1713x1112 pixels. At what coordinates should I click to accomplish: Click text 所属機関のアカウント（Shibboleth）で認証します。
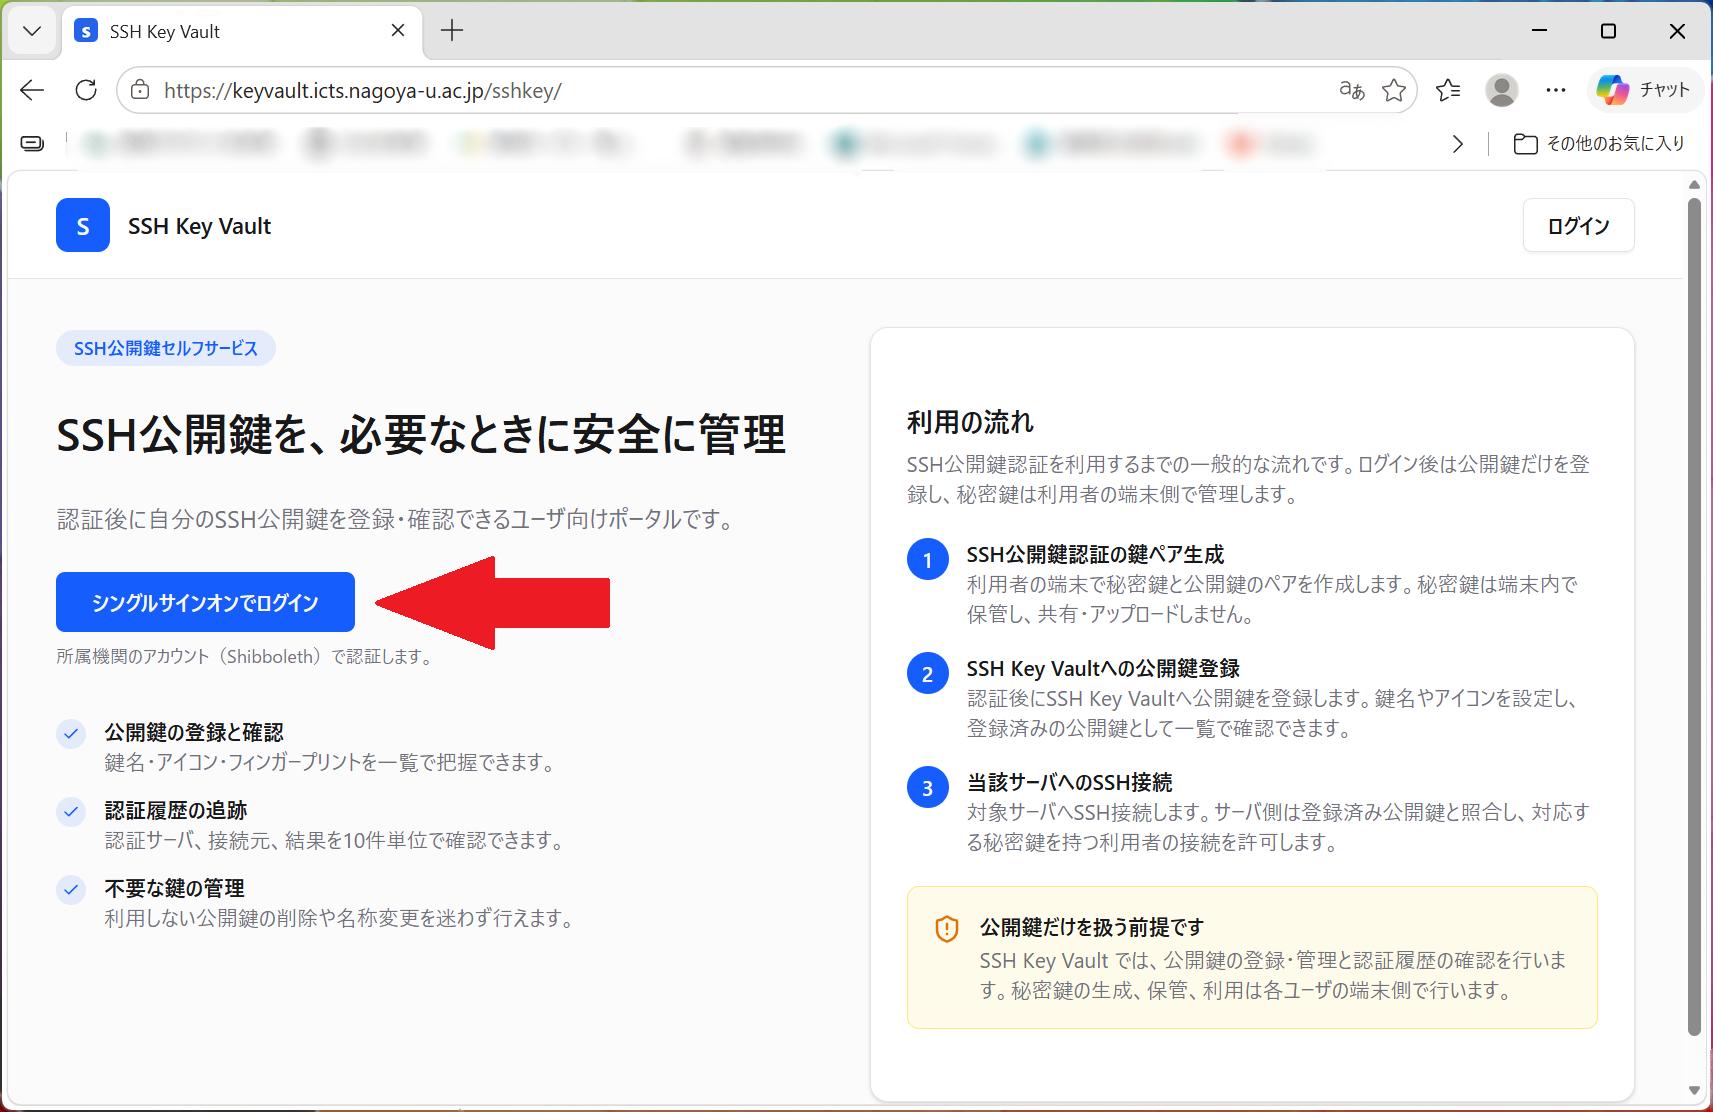[245, 657]
